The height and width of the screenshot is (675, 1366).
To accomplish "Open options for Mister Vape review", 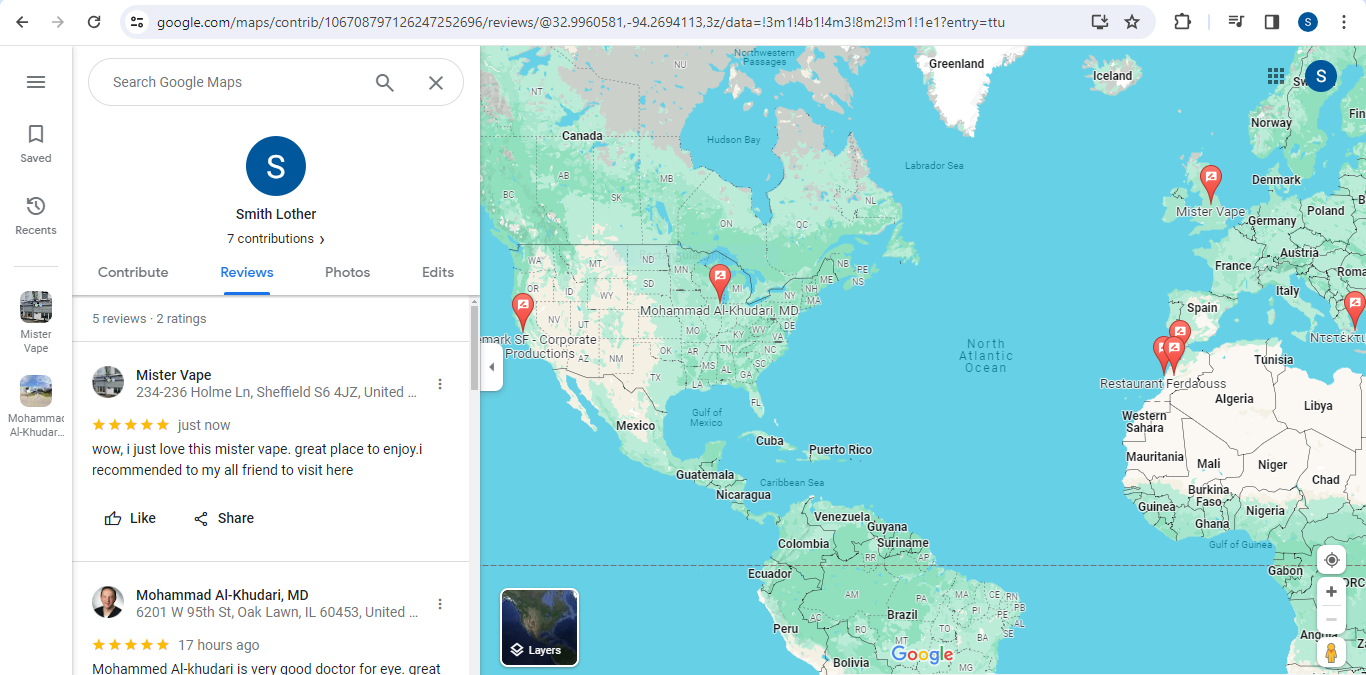I will coord(440,384).
